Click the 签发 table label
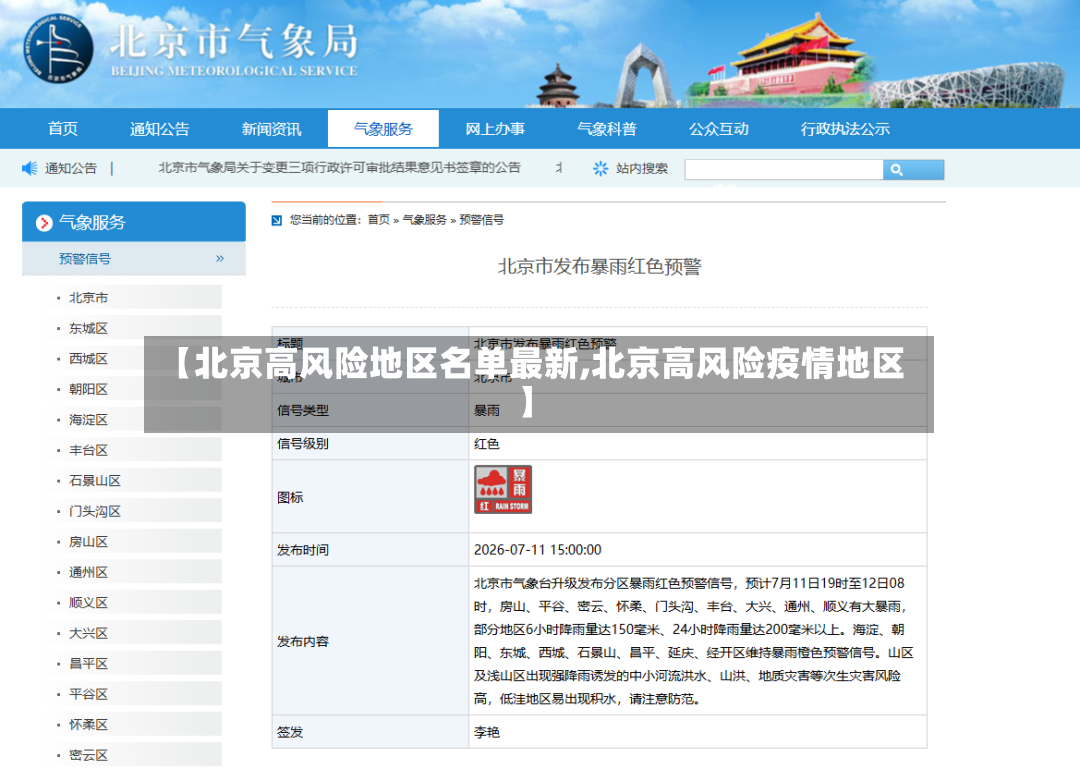 (290, 732)
